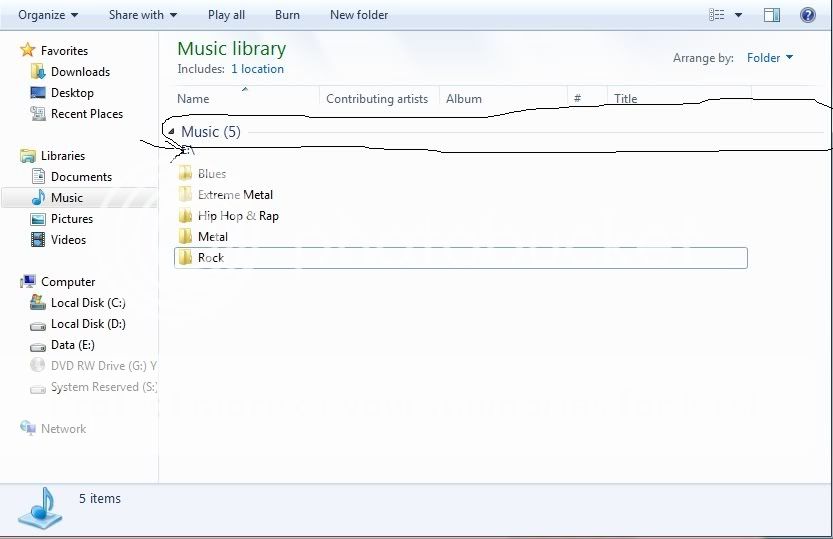Select the Rock folder name
The image size is (833, 539).
(x=211, y=258)
